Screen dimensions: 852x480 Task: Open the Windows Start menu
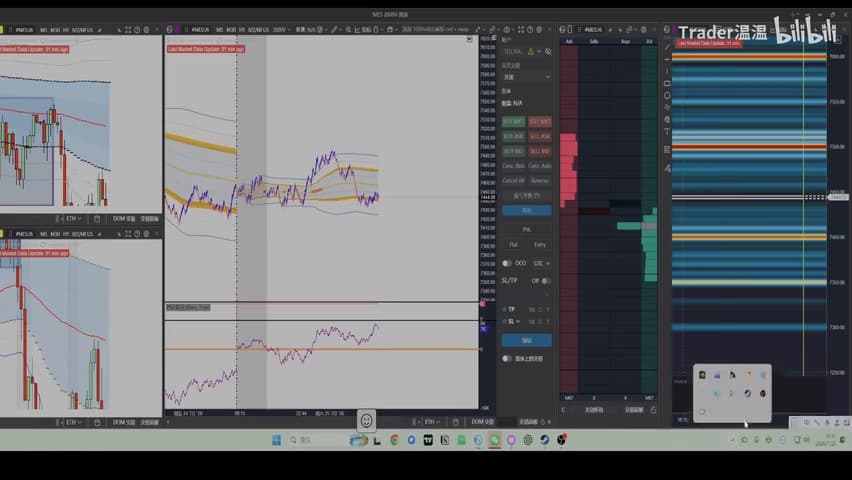point(277,440)
